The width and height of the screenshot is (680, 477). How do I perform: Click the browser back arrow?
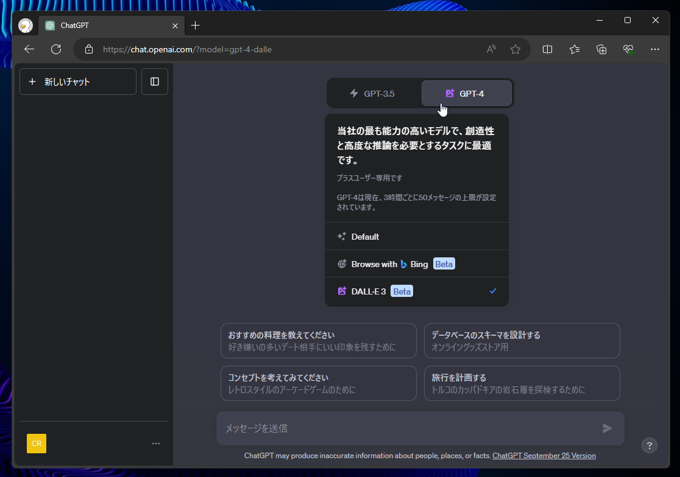tap(29, 49)
